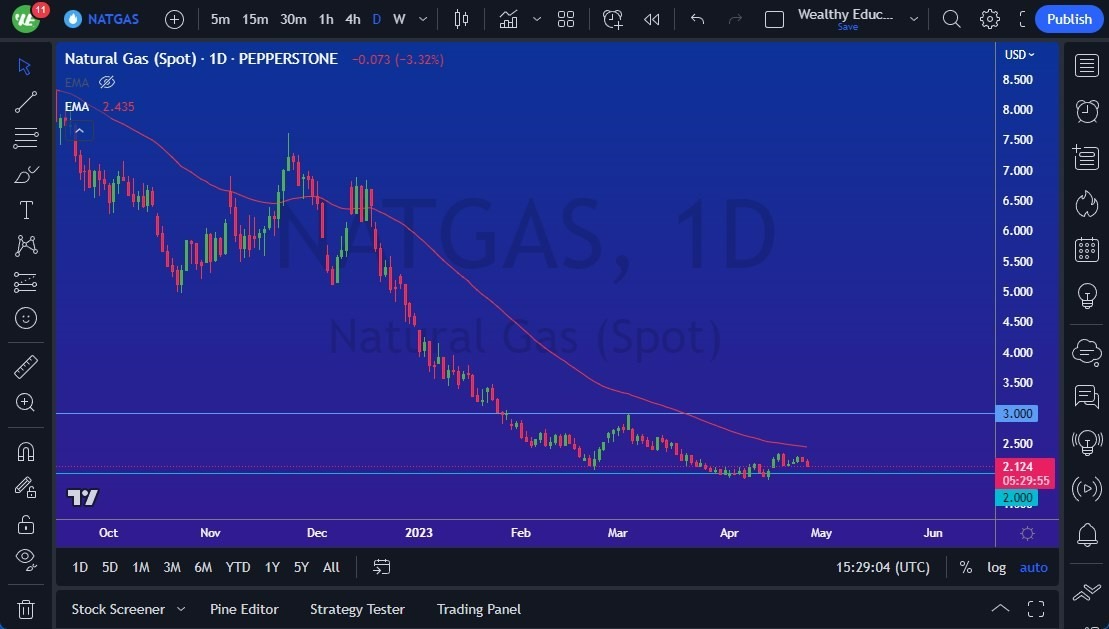Switch to the Pine Editor tab

(244, 609)
